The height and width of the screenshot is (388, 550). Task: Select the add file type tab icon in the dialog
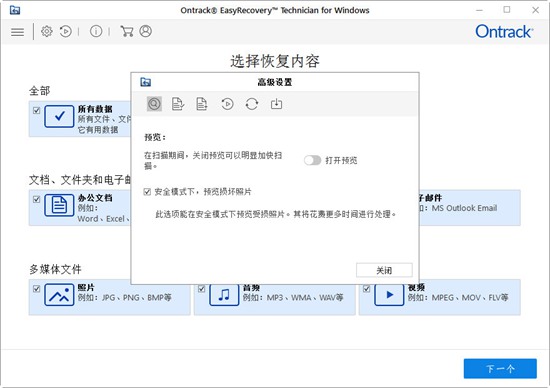coord(202,104)
